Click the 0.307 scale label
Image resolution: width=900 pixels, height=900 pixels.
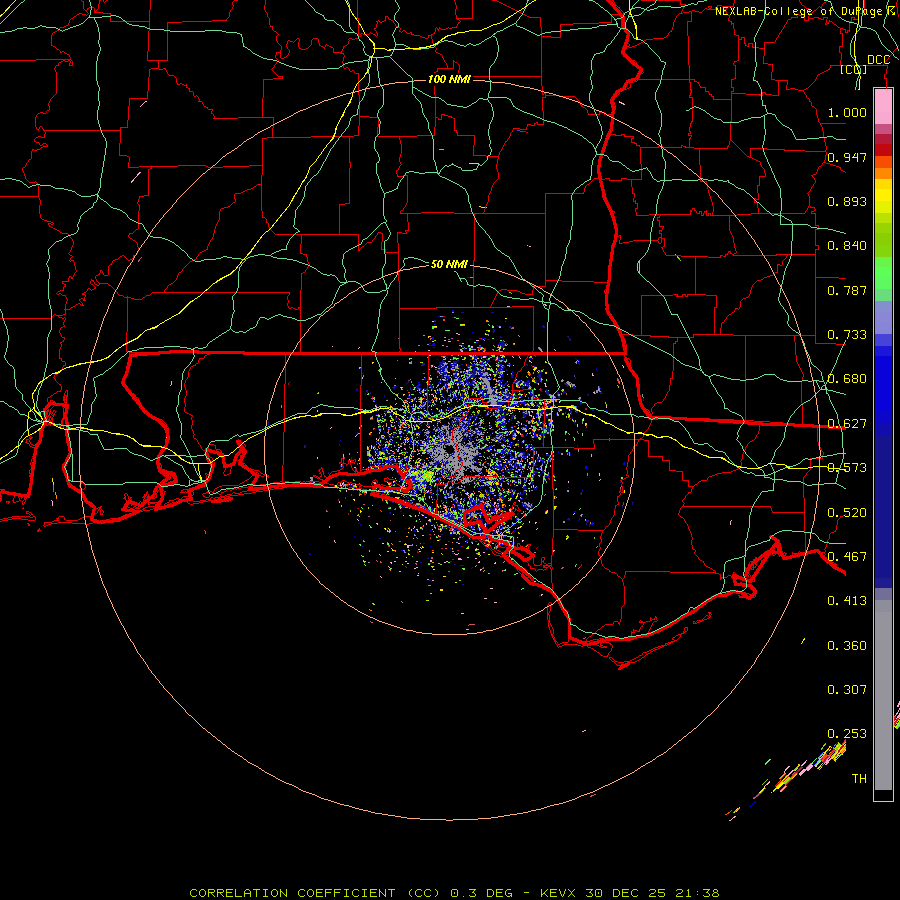click(847, 690)
